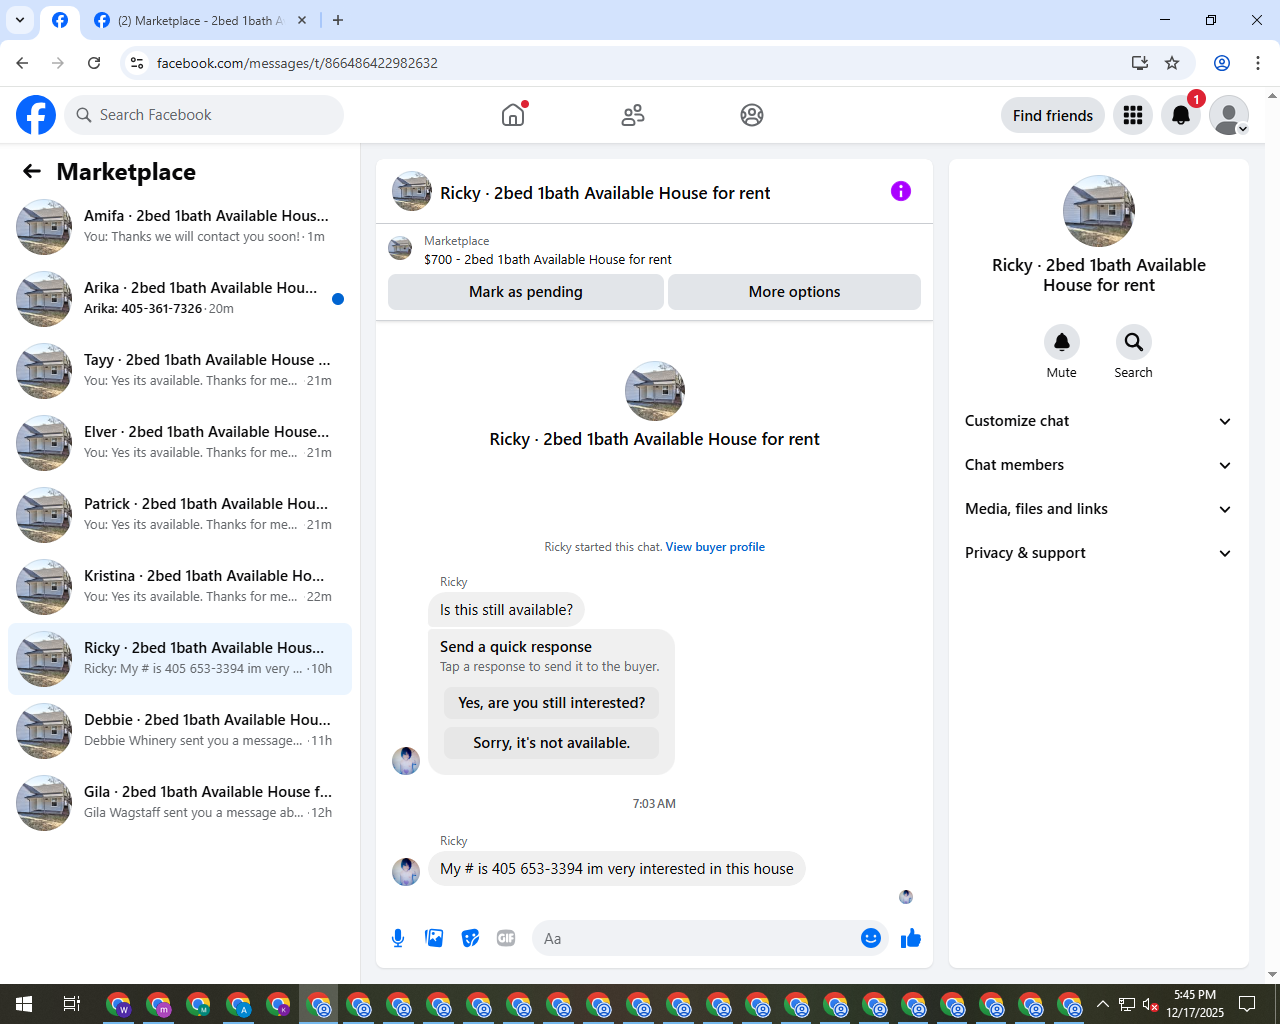Open Chrome's three-dot menu
The height and width of the screenshot is (1024, 1280).
pos(1258,63)
